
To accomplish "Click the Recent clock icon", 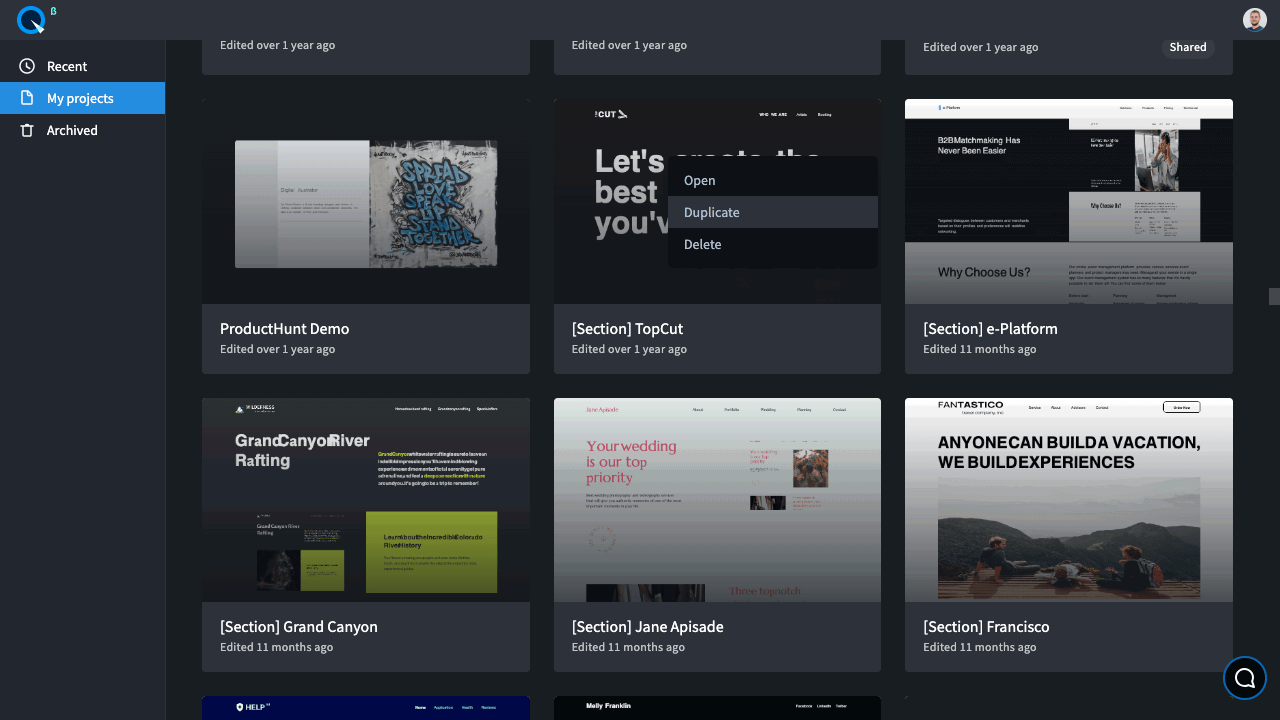I will point(27,66).
